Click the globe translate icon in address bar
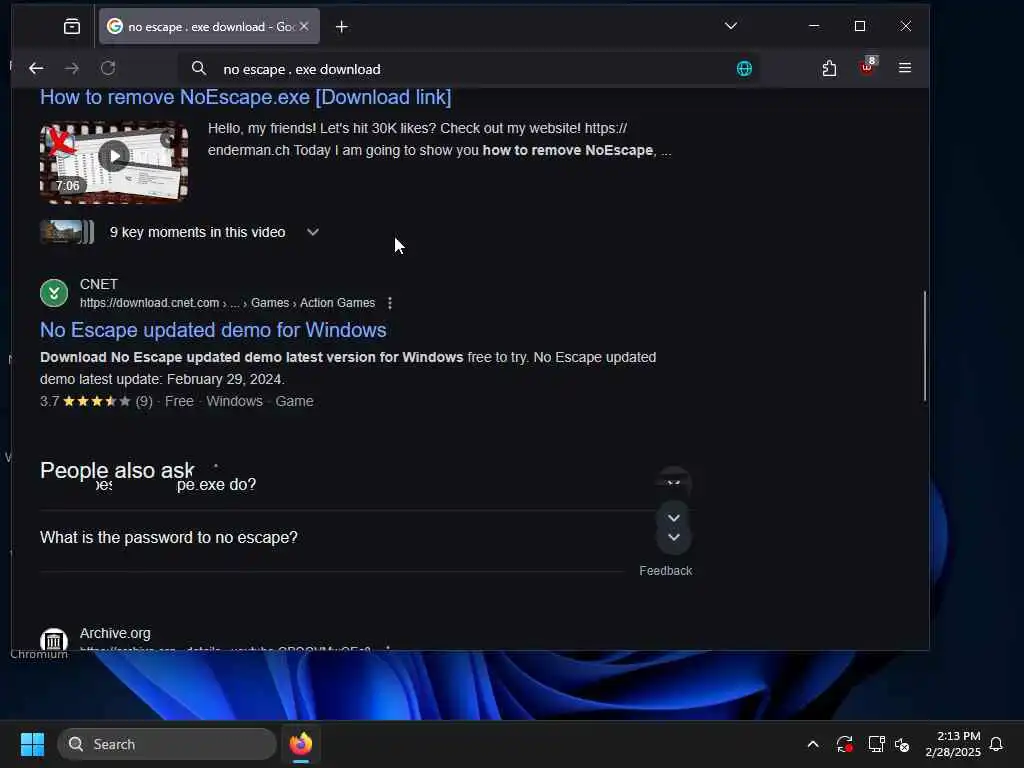This screenshot has width=1024, height=768. [744, 69]
